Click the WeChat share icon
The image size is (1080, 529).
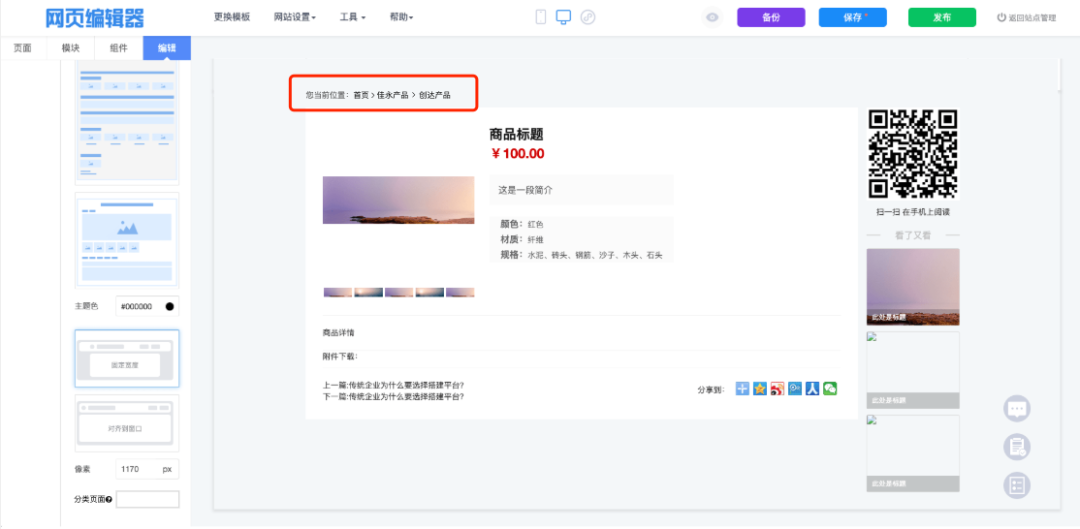[x=829, y=389]
